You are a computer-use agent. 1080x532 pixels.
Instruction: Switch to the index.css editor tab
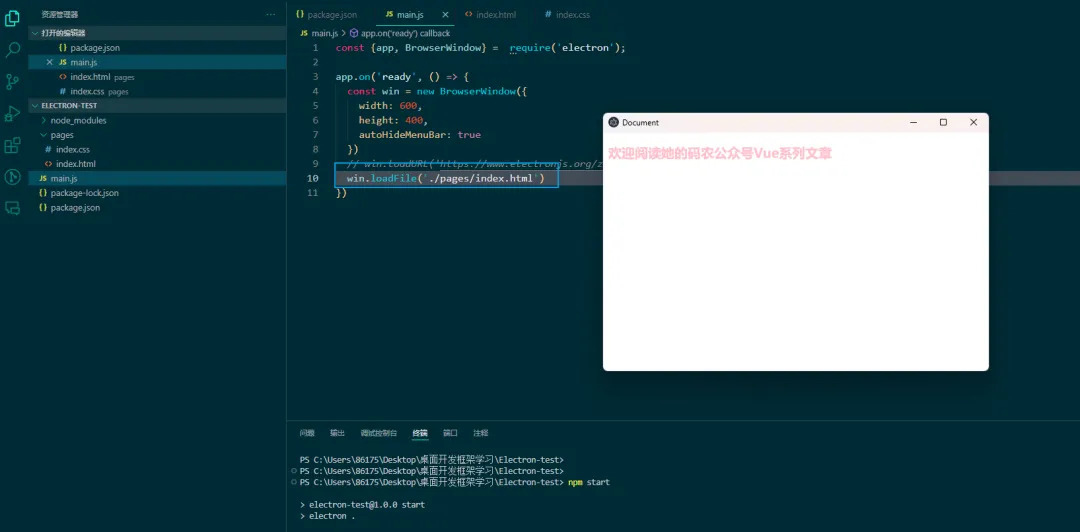(x=567, y=14)
